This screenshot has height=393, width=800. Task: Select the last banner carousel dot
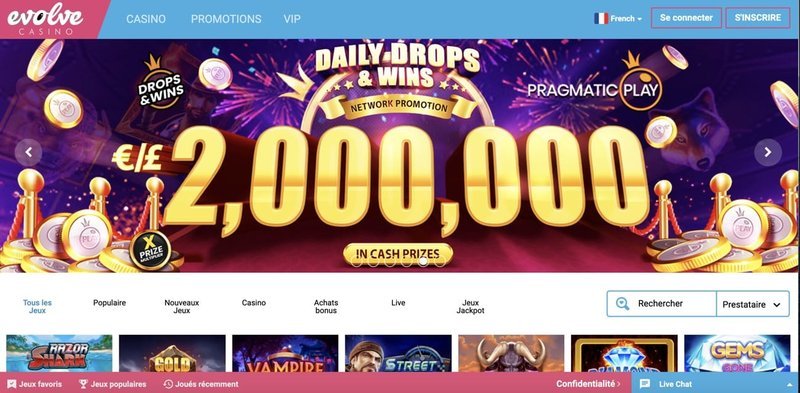[x=440, y=262]
